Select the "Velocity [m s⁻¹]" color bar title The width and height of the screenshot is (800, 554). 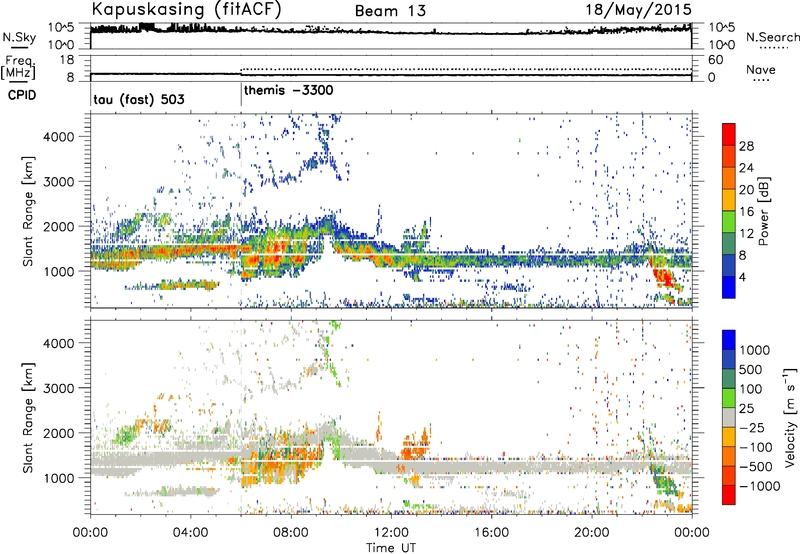pos(790,418)
